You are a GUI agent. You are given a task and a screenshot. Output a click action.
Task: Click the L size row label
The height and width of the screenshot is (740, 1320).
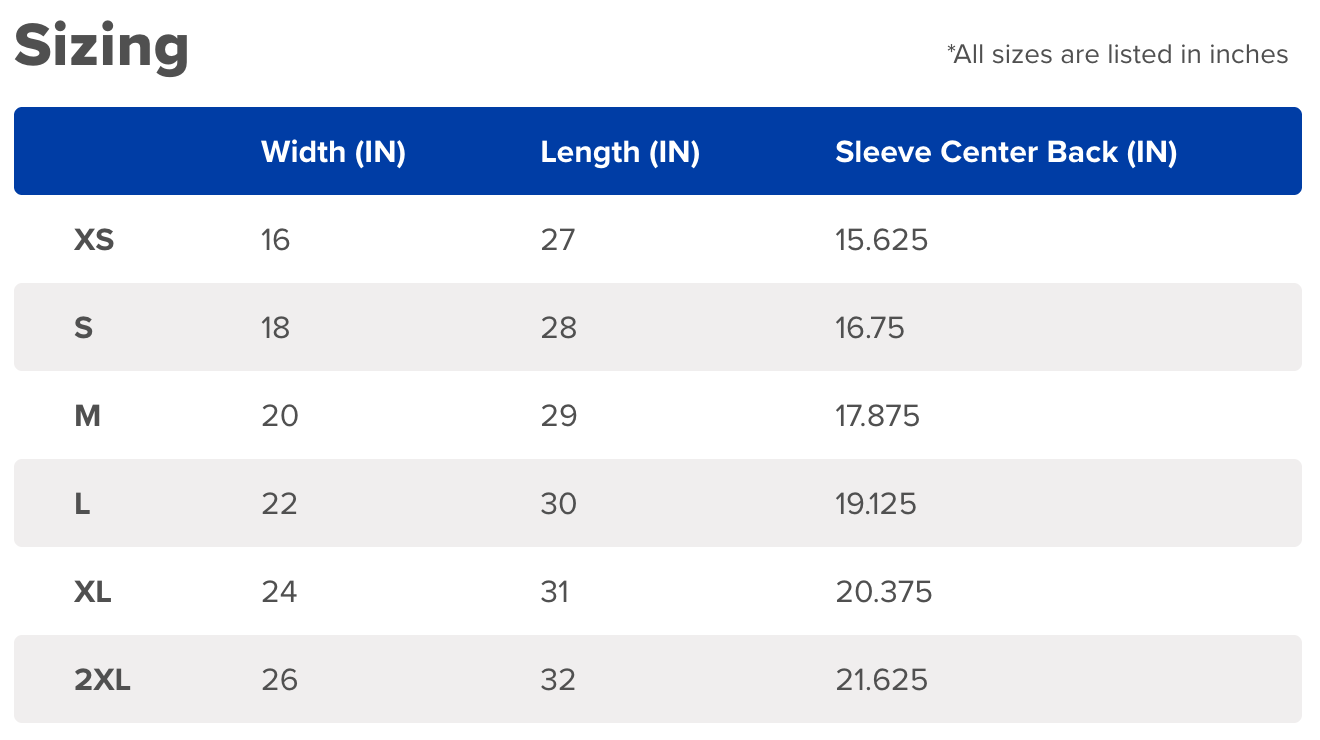pos(82,504)
